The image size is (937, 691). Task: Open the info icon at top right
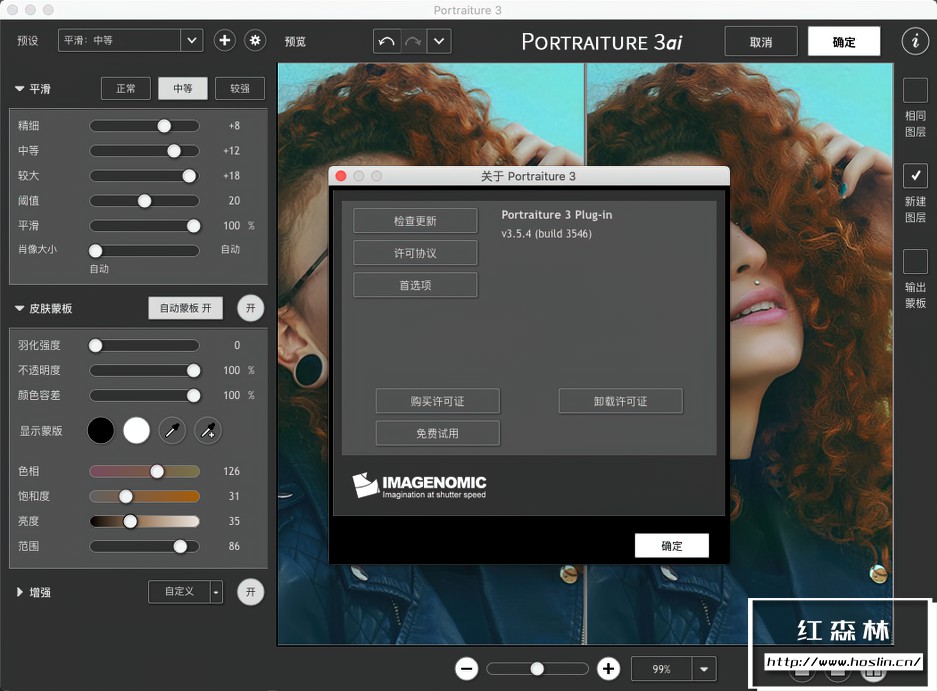[914, 41]
